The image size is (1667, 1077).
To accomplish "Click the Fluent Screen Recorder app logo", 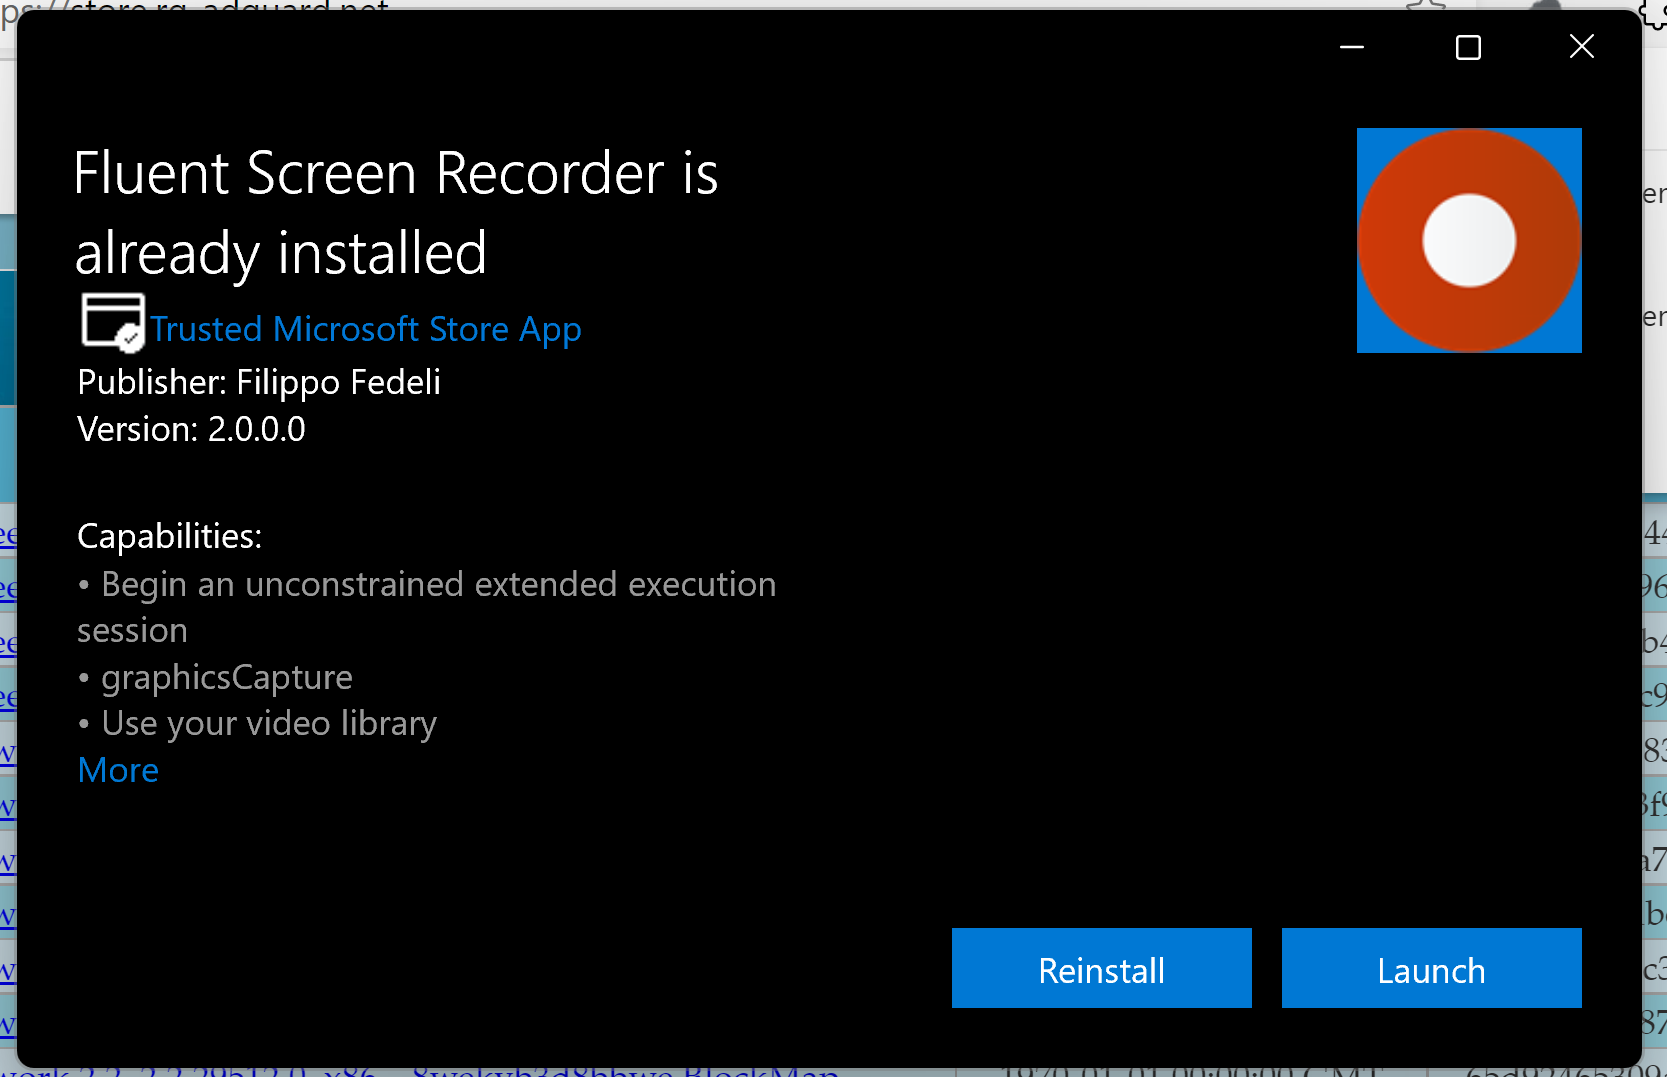I will (1469, 240).
